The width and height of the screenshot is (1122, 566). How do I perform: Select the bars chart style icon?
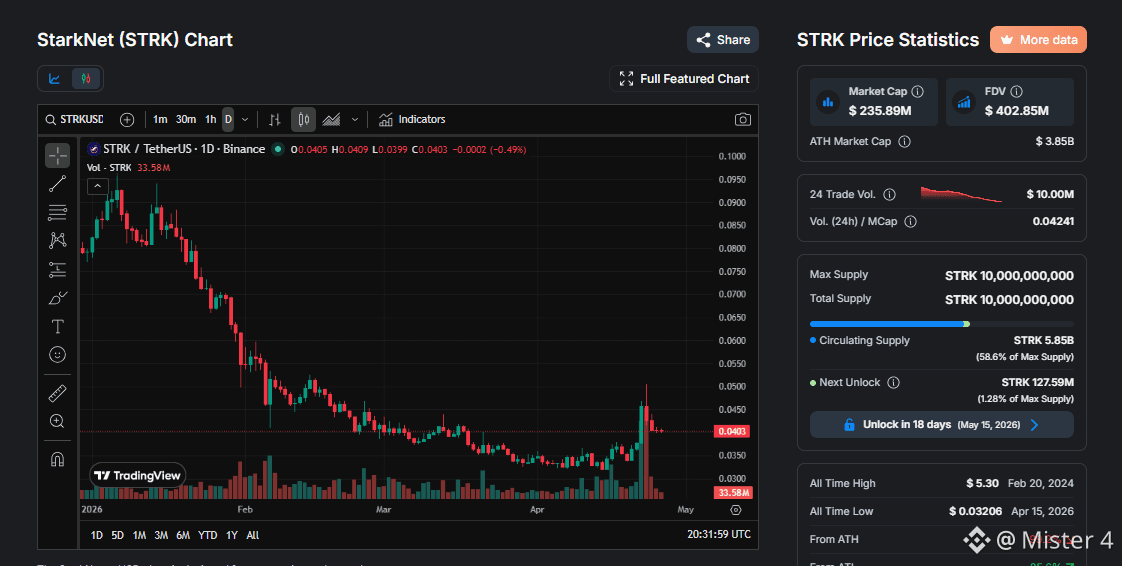pyautogui.click(x=275, y=119)
